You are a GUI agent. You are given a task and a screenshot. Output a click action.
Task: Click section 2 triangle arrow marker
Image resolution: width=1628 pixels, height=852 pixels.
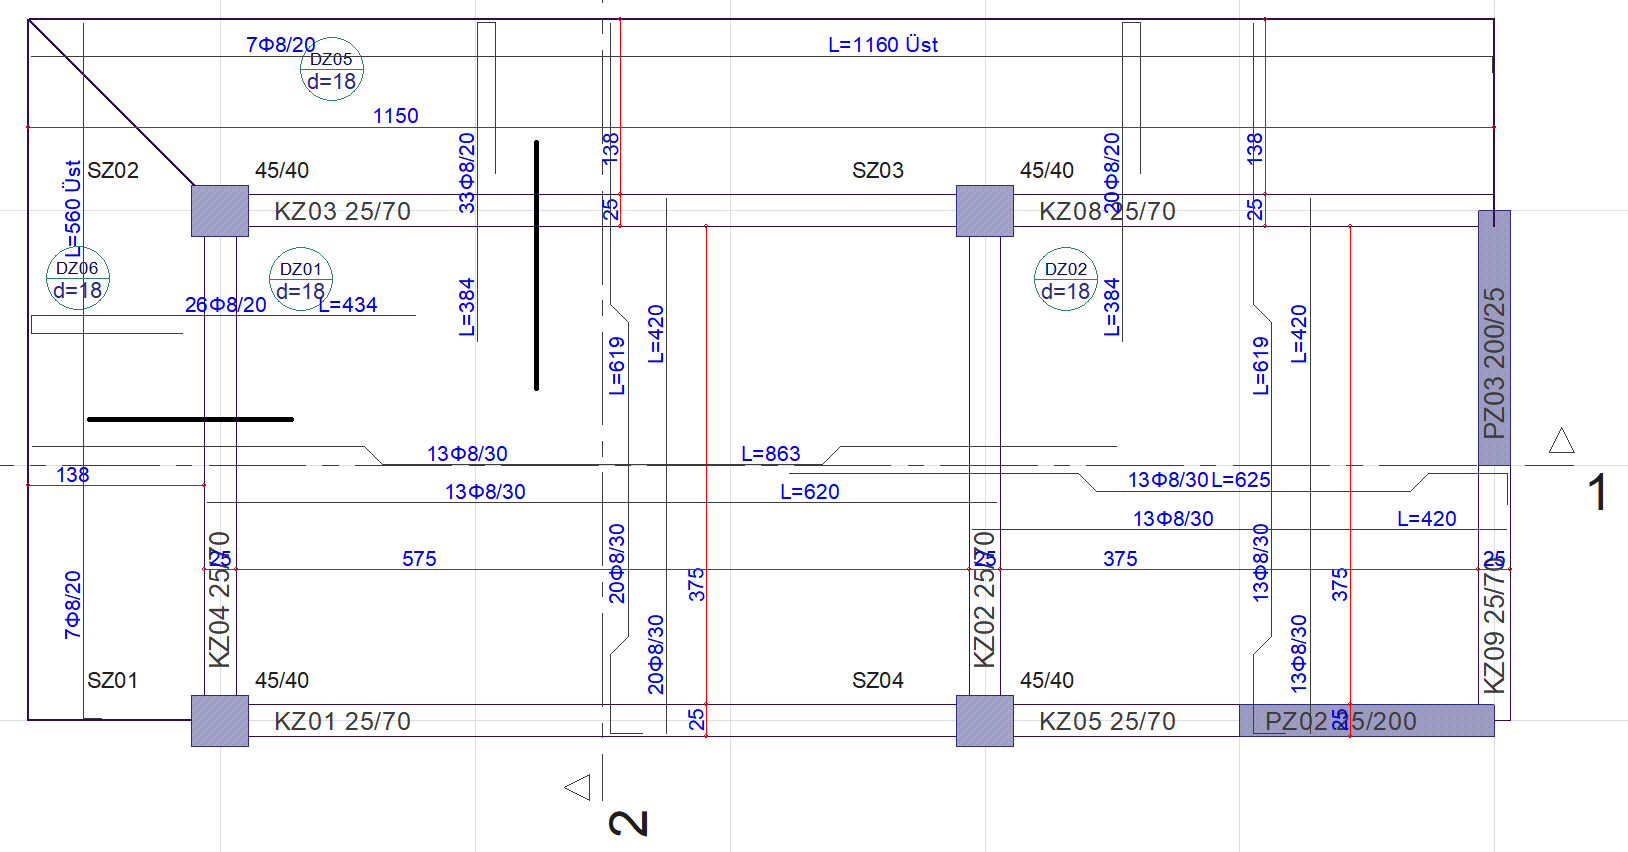tap(578, 787)
